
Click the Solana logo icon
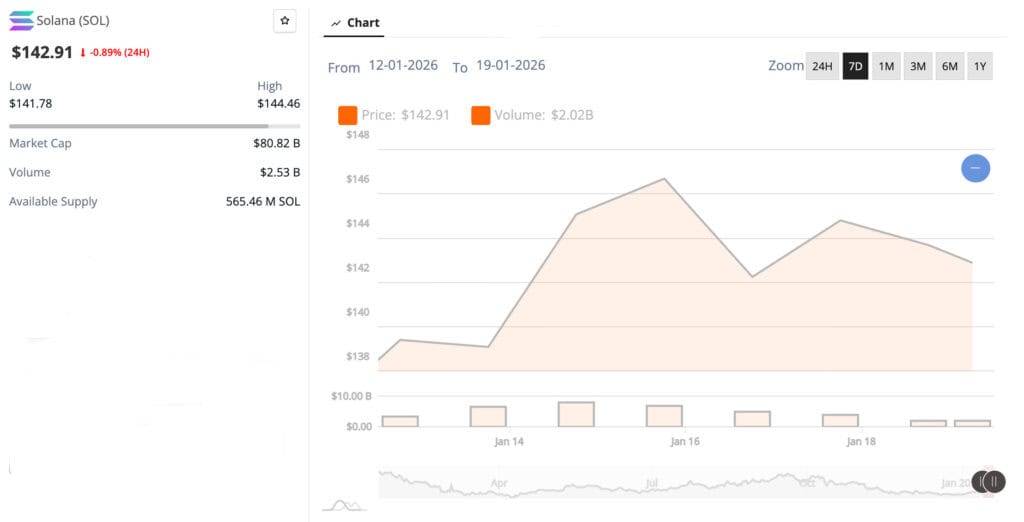(x=20, y=21)
